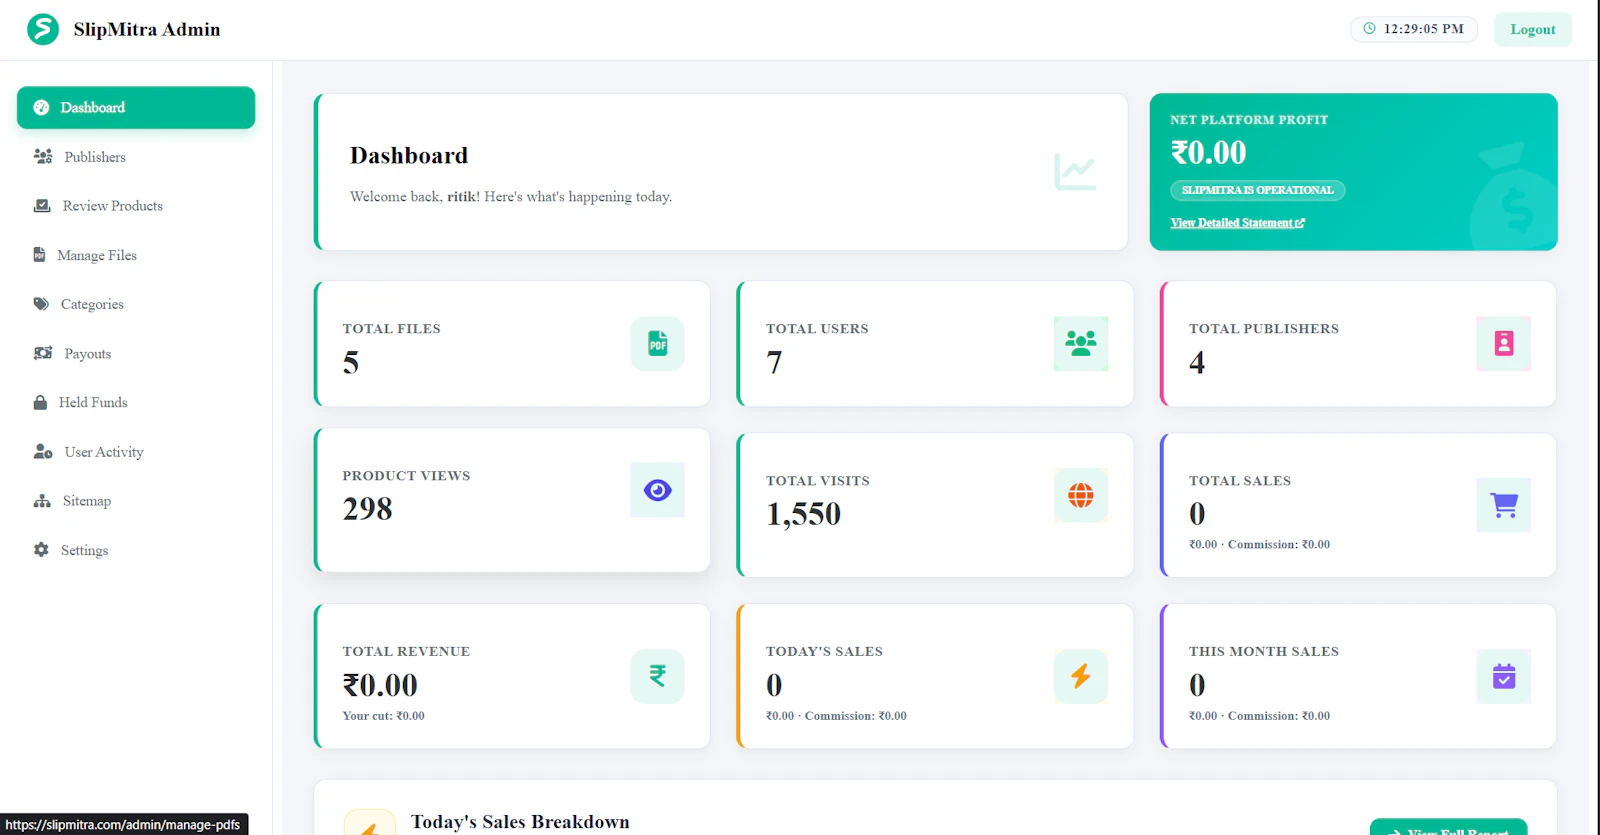The image size is (1600, 835).
Task: Click the users group icon in Total Users card
Action: click(x=1081, y=344)
